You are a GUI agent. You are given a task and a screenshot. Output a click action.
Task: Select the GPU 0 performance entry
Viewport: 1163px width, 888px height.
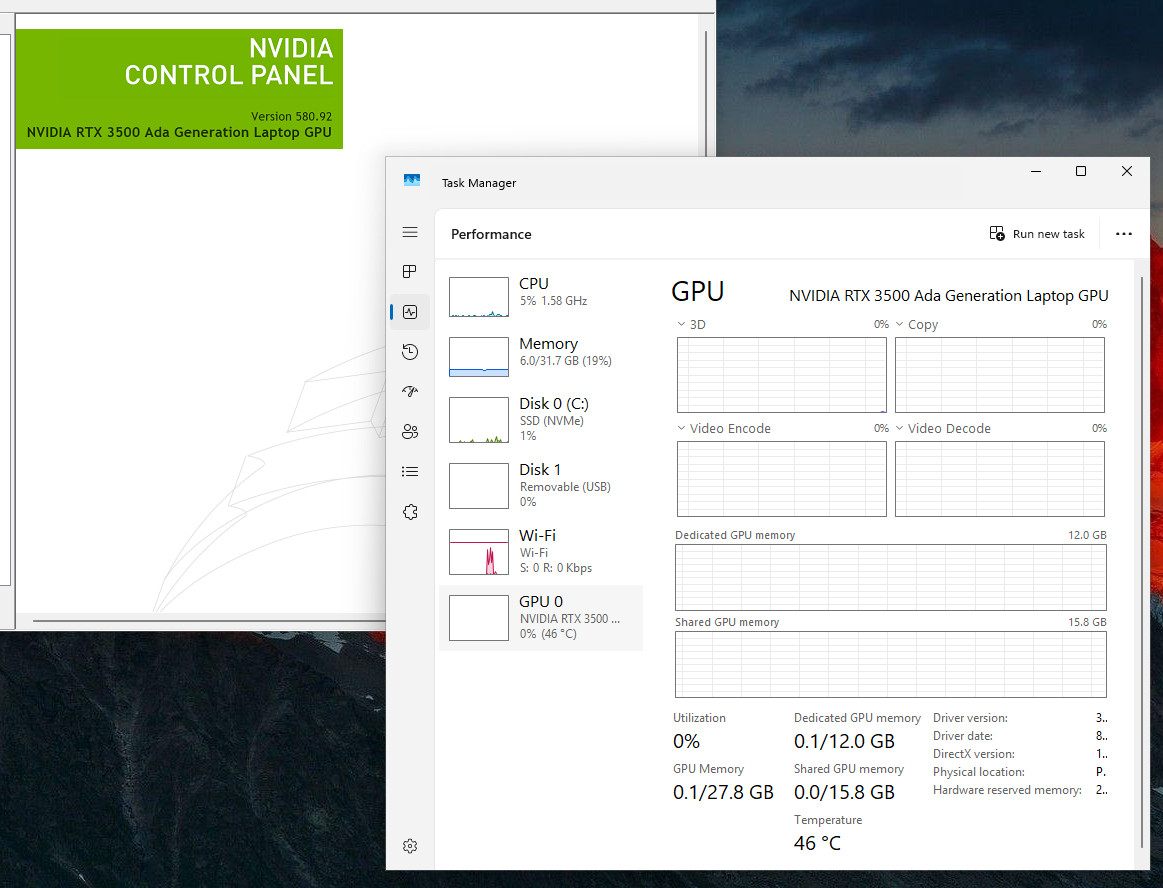pyautogui.click(x=541, y=617)
